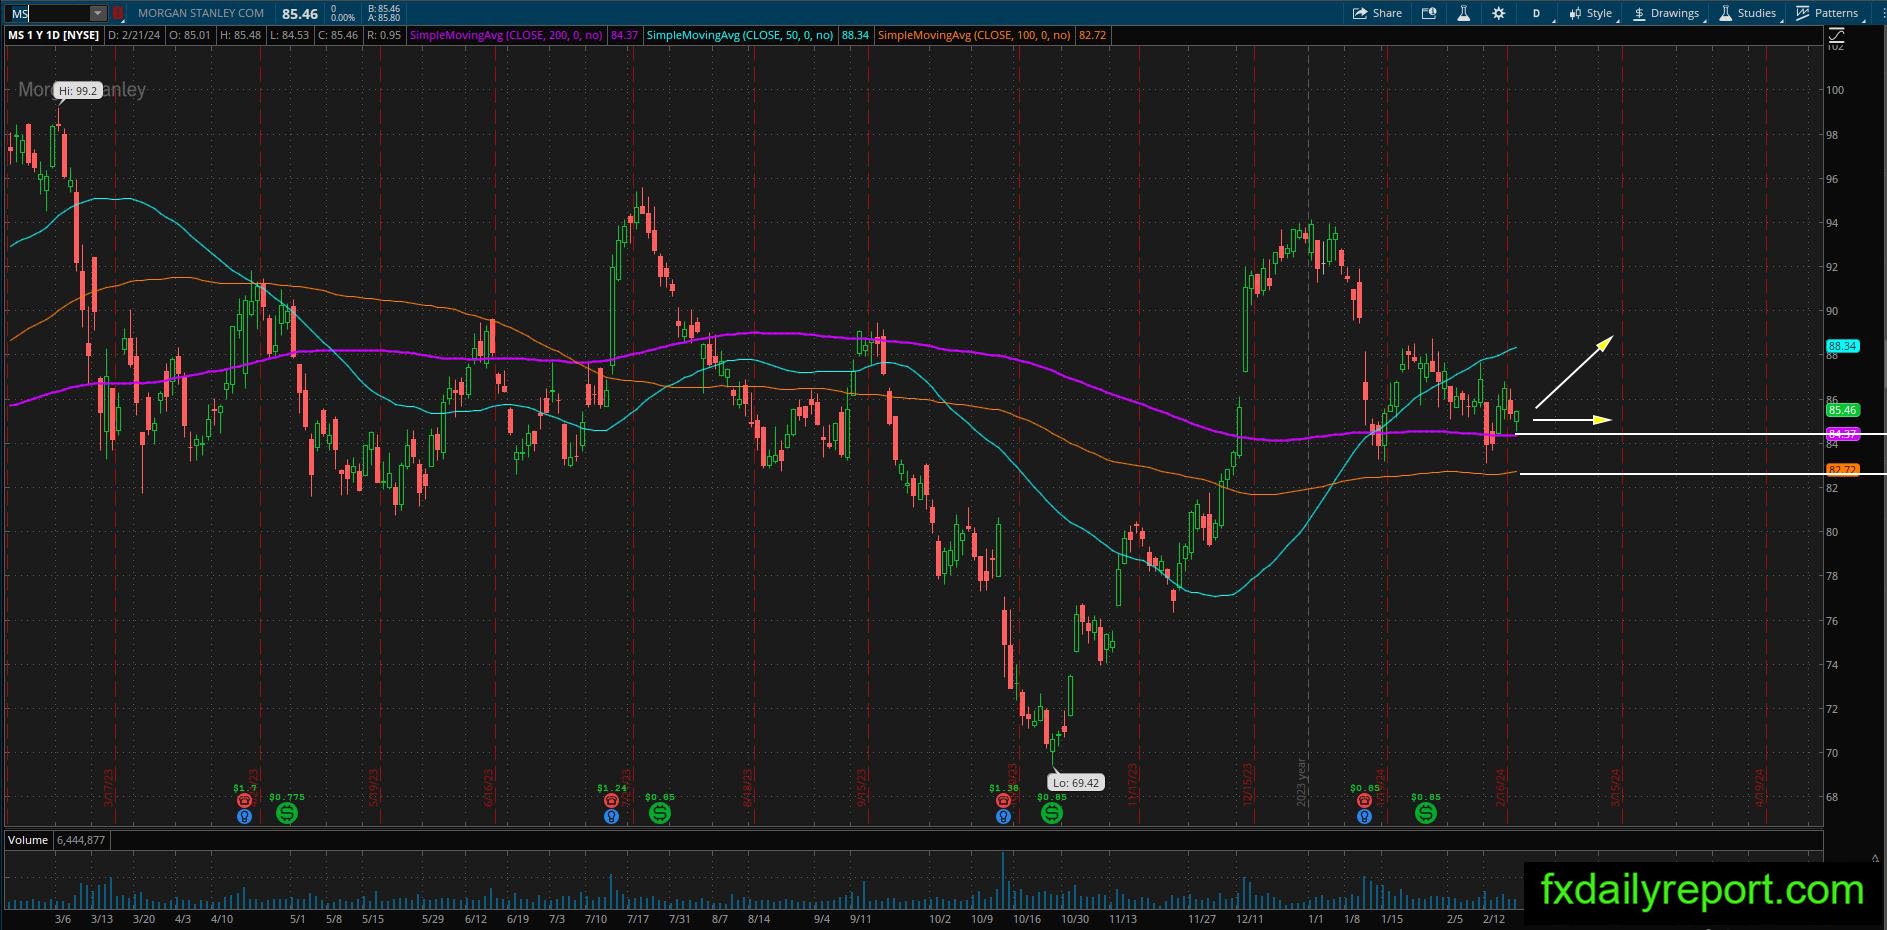Click the orange 82.72 price axis bubble
The image size is (1887, 930).
click(x=1842, y=470)
